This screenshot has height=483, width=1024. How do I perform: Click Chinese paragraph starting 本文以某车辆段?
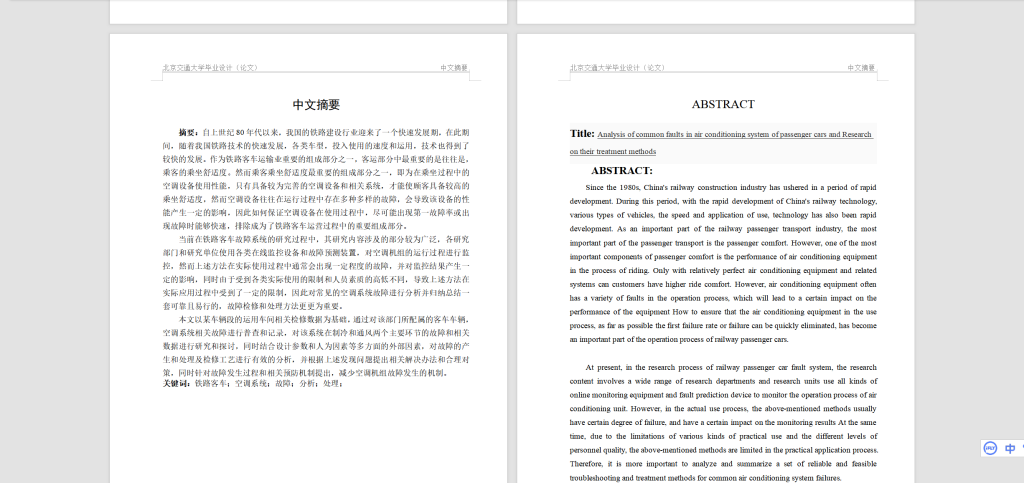pos(316,346)
